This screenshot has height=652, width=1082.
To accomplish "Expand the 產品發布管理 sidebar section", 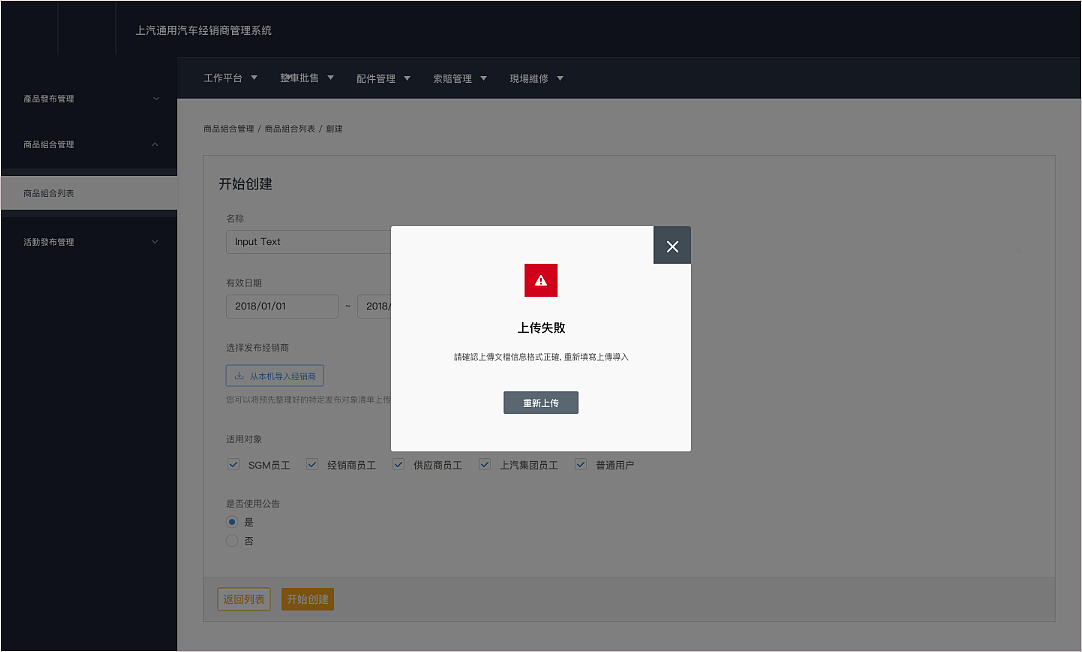I will (x=88, y=98).
